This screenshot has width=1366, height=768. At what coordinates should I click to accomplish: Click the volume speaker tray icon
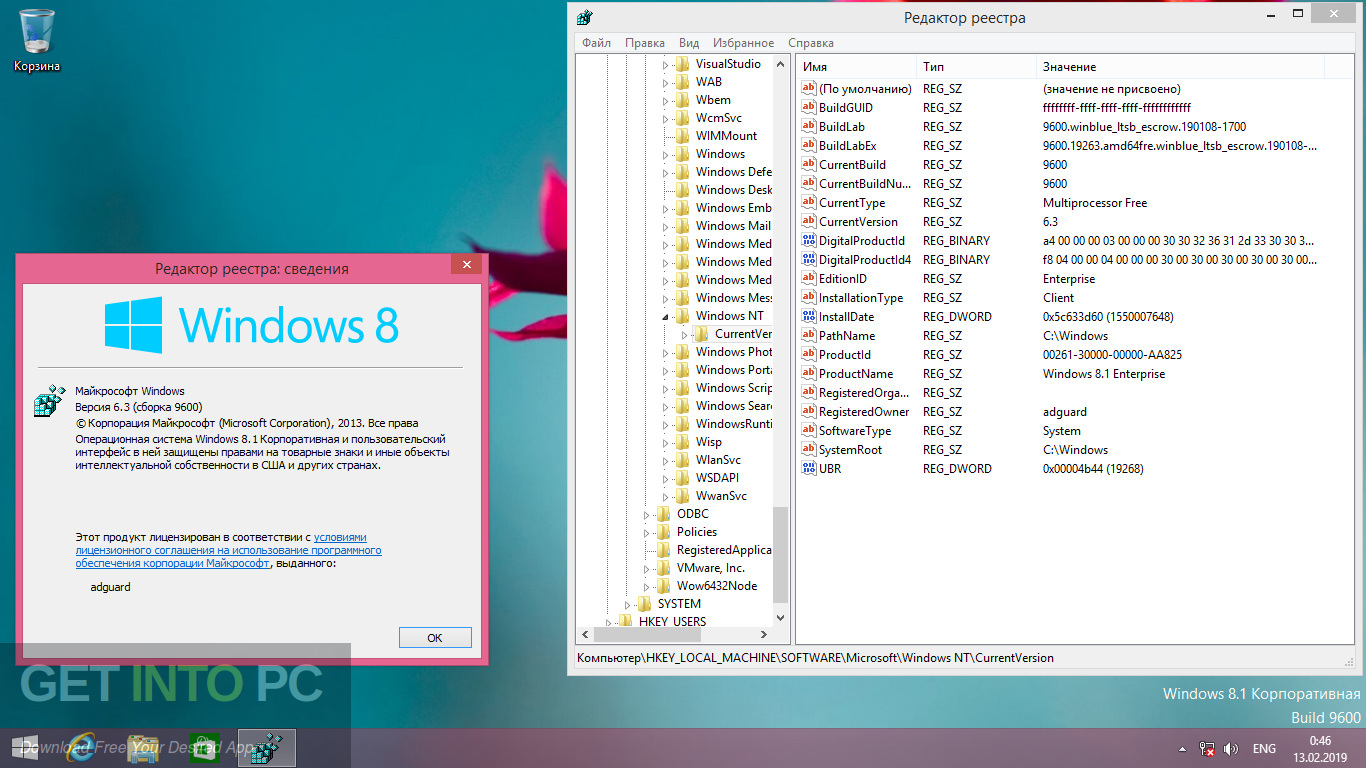[x=1232, y=748]
